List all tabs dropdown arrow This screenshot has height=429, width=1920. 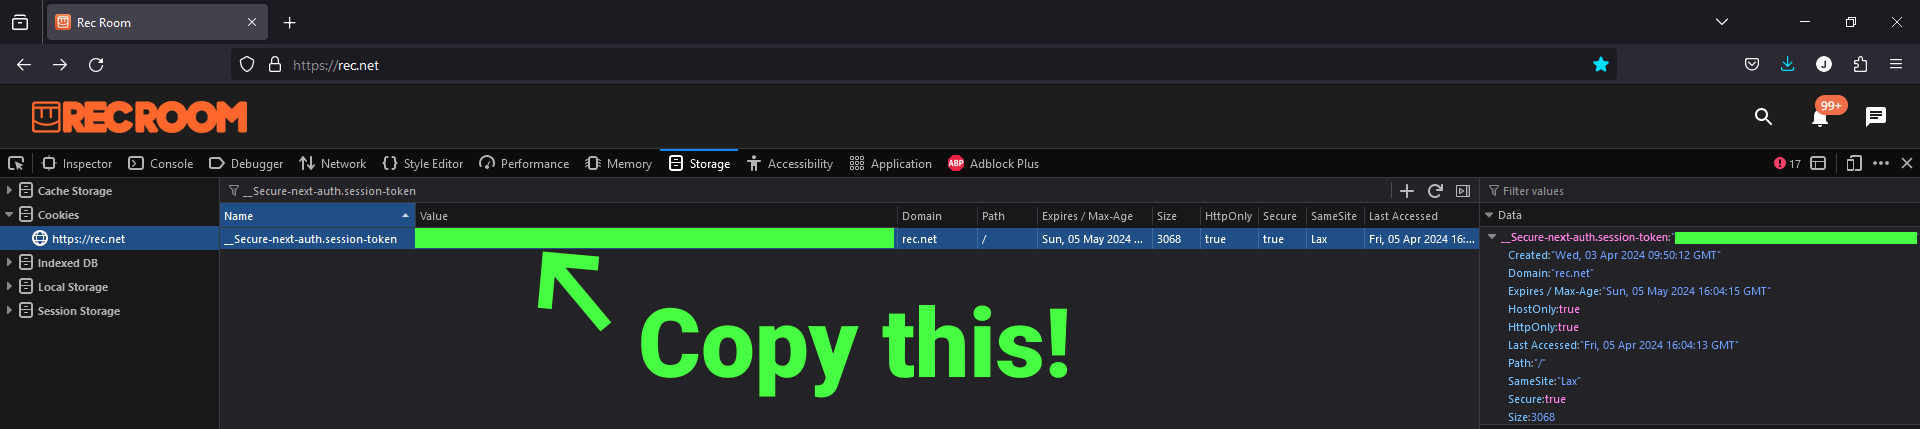(x=1722, y=22)
